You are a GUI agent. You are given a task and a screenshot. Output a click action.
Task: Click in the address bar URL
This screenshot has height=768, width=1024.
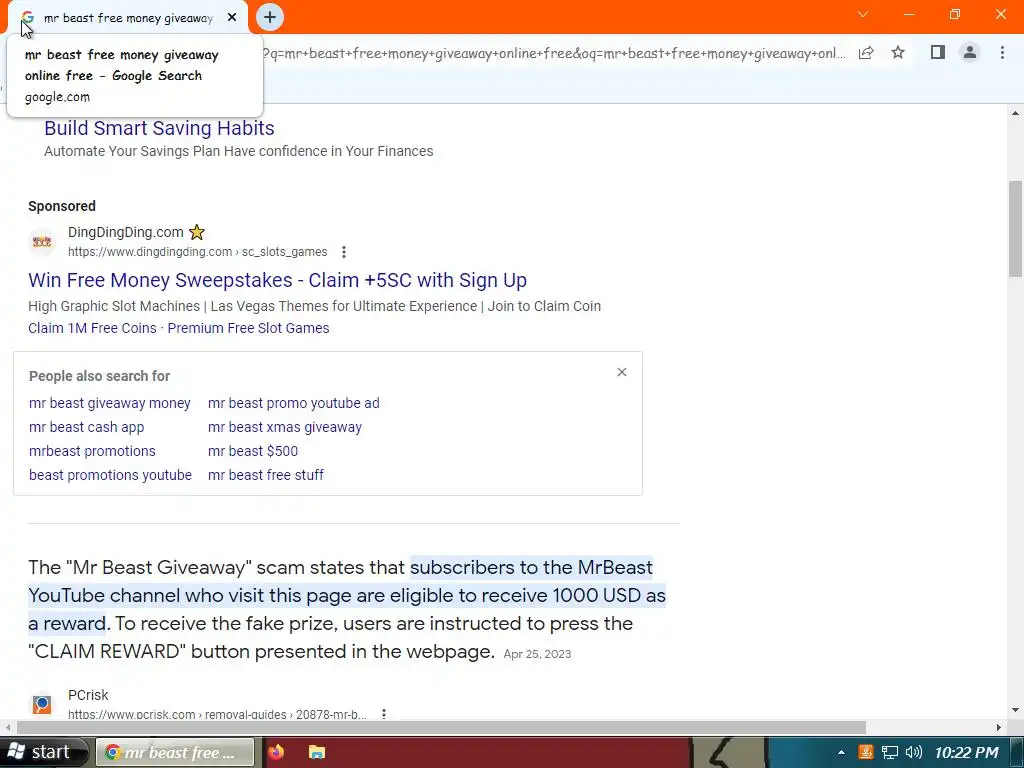553,54
